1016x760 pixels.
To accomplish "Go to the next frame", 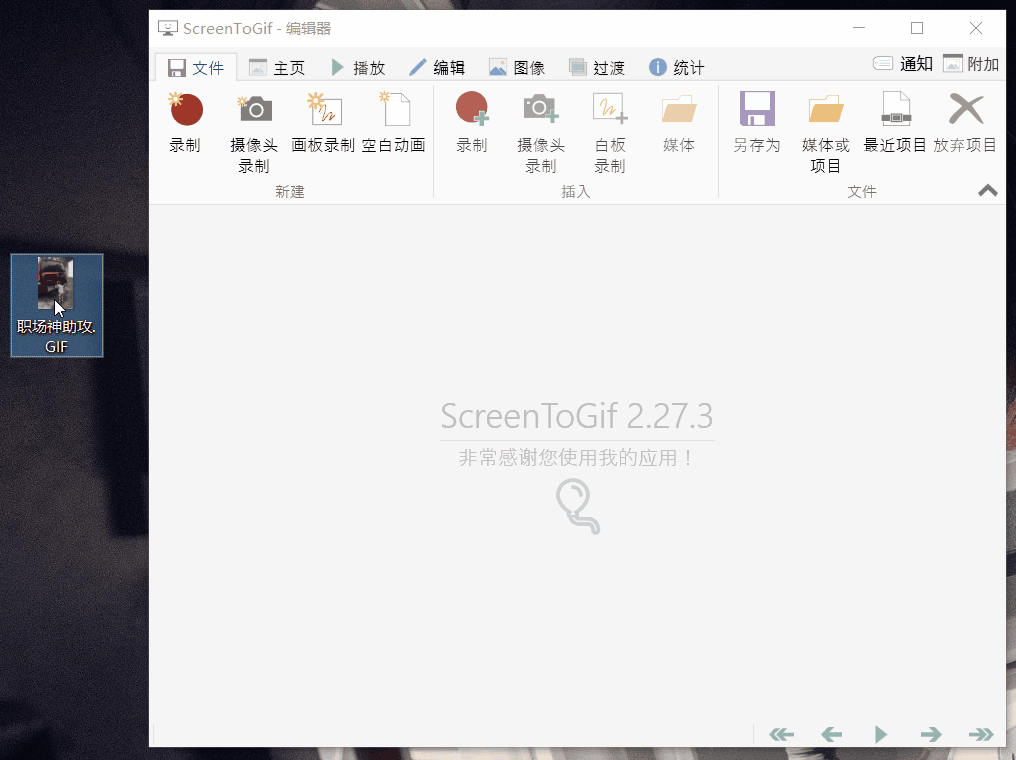I will tap(931, 734).
